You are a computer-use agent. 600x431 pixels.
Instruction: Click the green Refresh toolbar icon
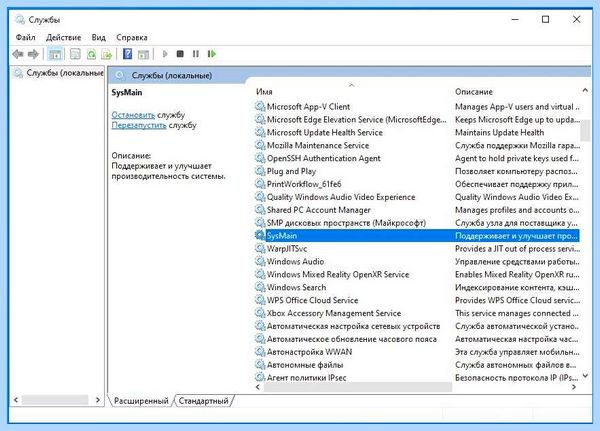(91, 54)
